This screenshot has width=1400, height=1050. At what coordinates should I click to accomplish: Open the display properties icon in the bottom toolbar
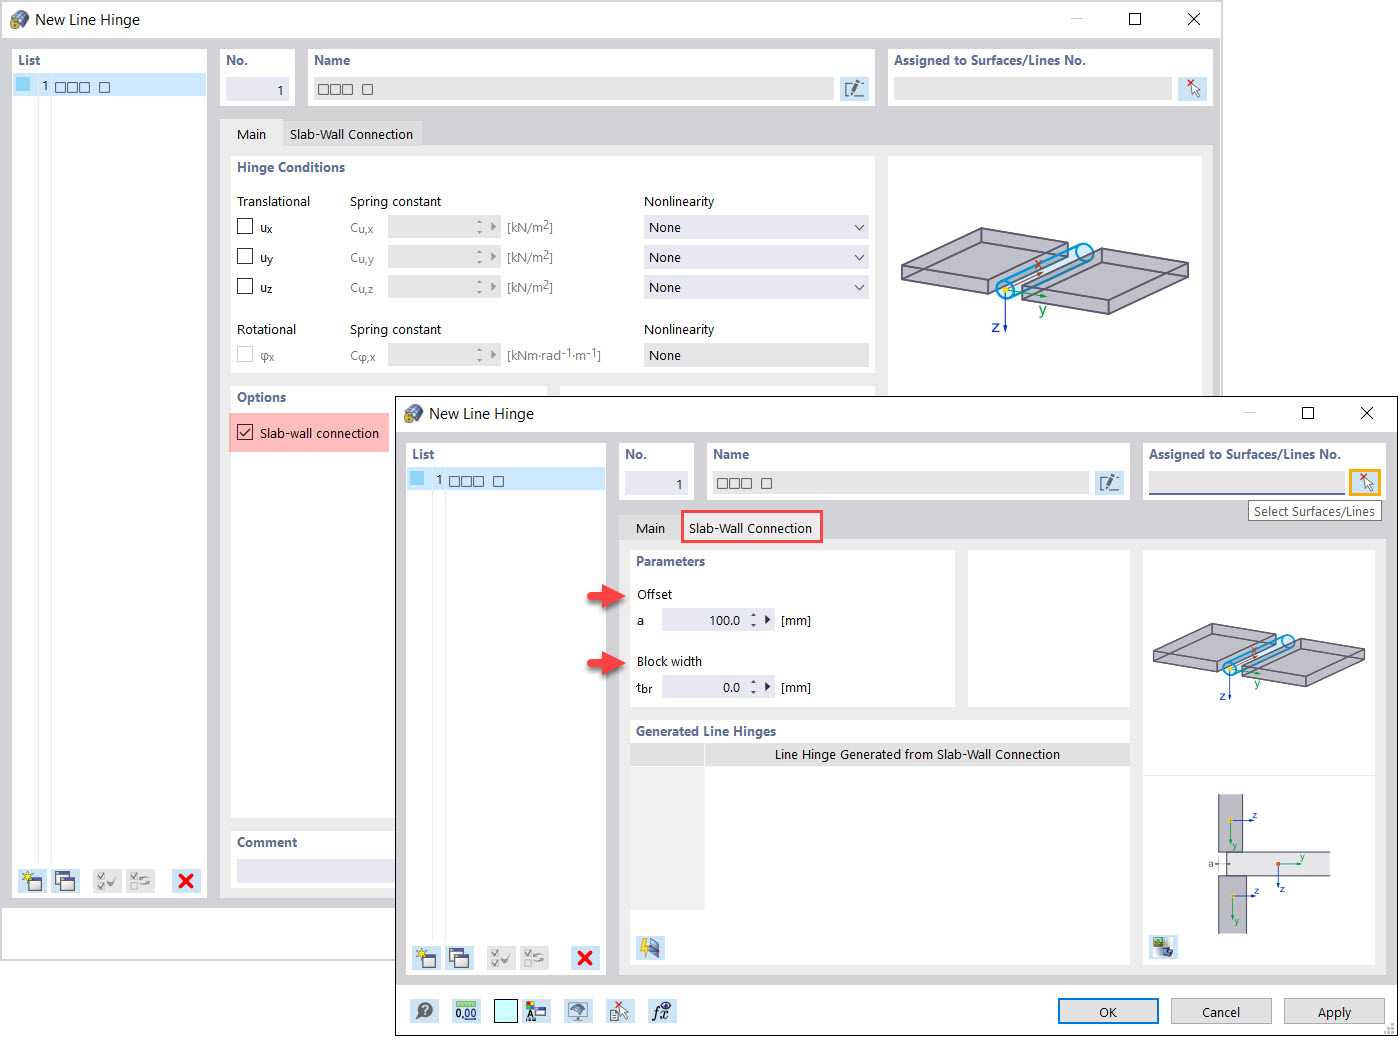coord(536,1011)
